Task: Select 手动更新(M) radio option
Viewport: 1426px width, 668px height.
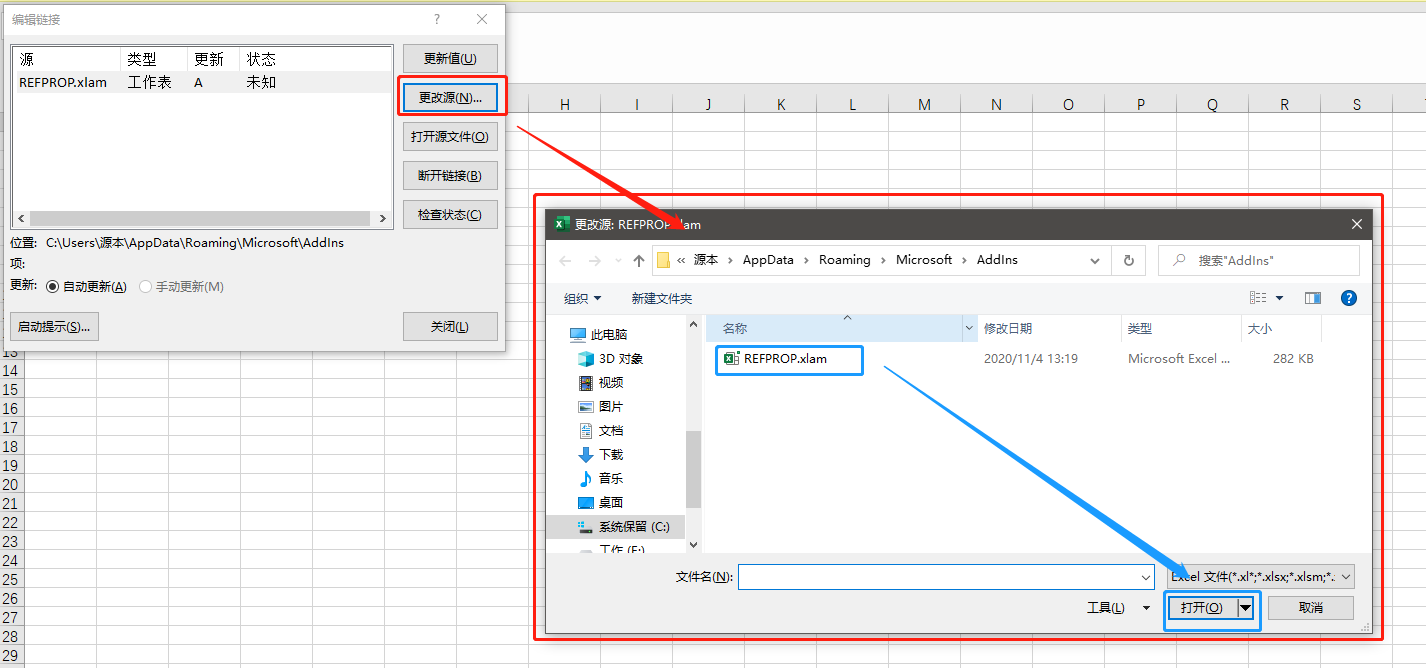Action: pyautogui.click(x=182, y=286)
